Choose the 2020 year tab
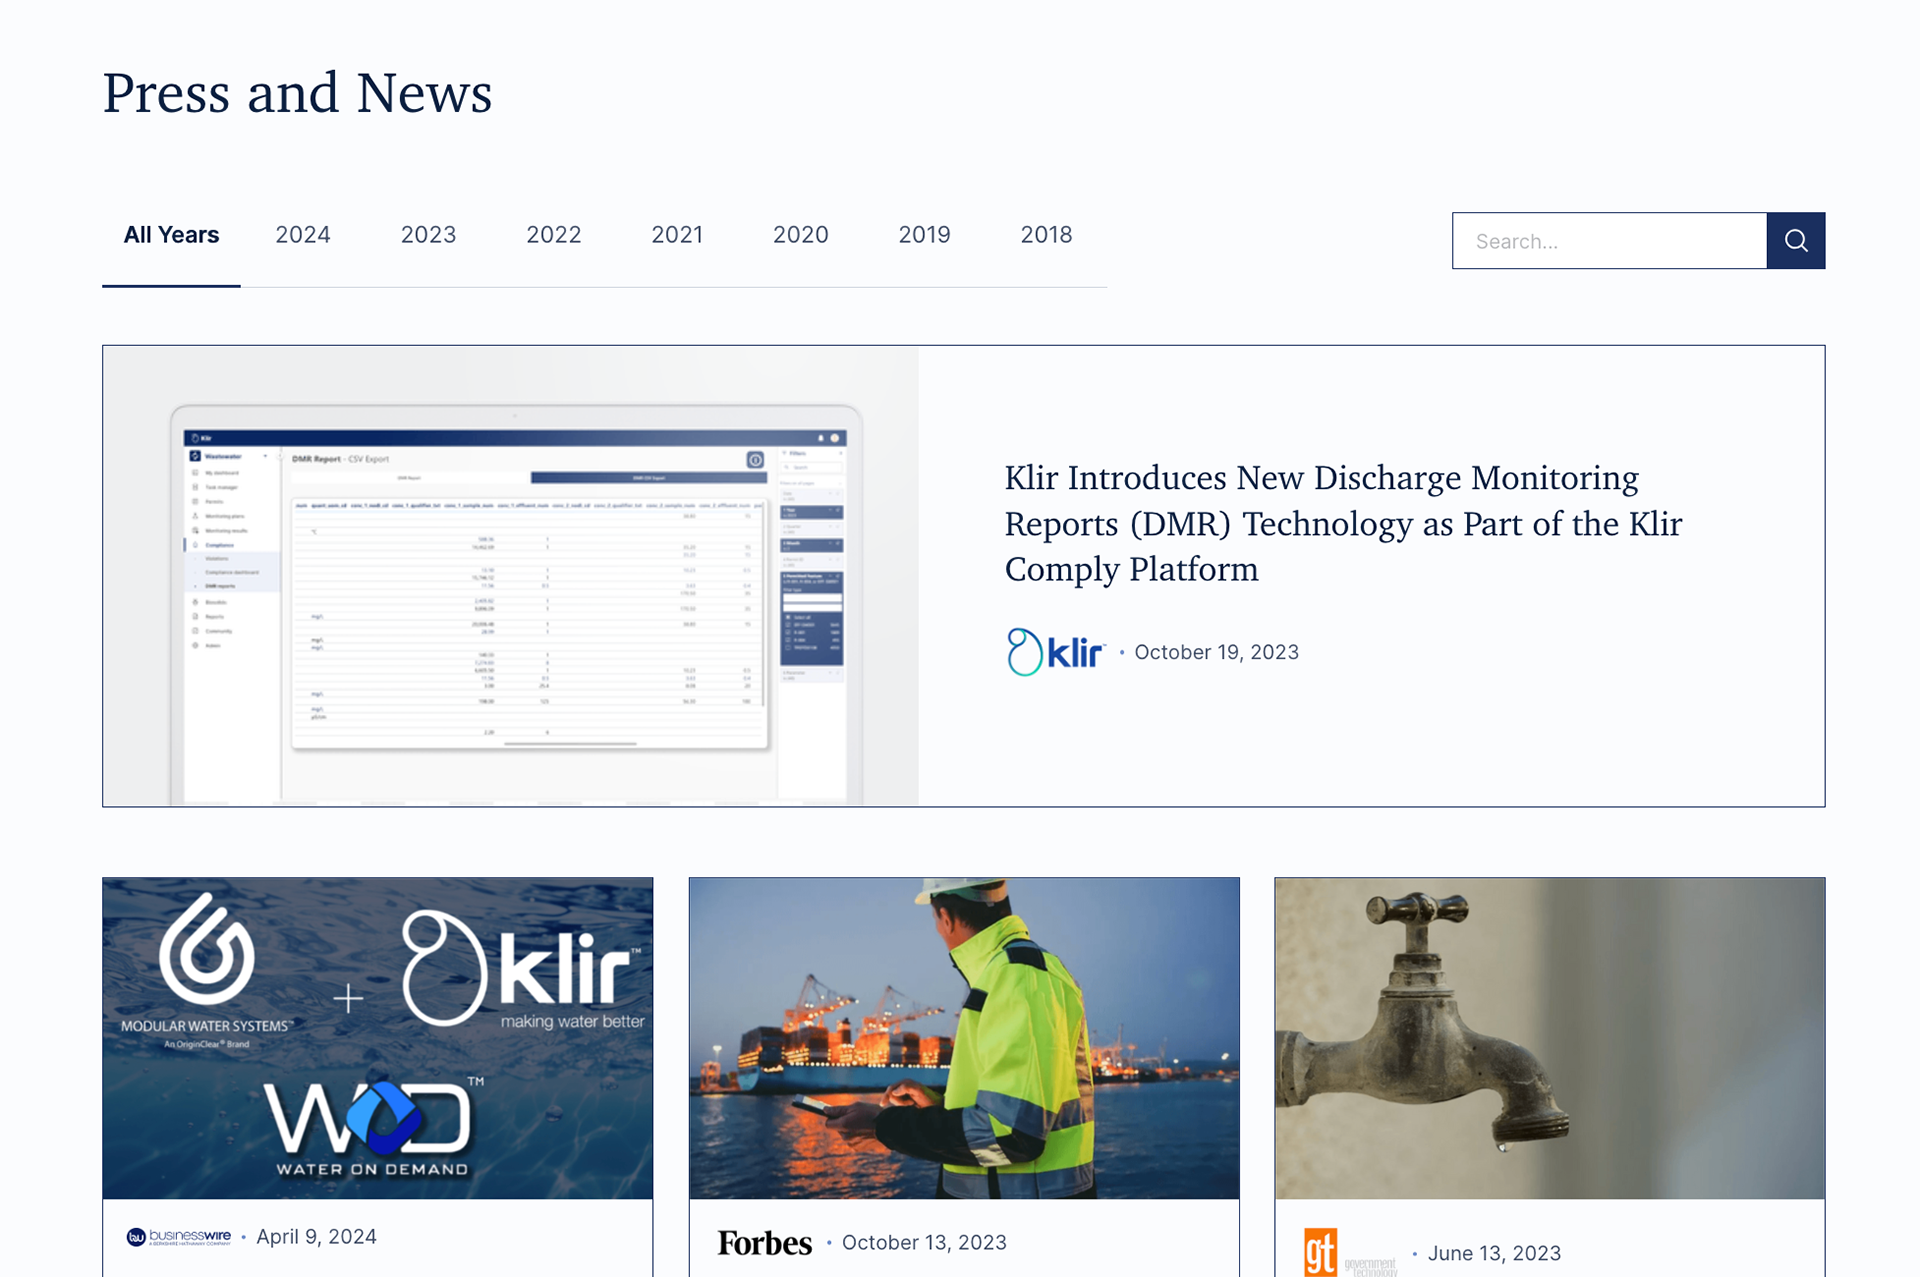 pos(801,235)
